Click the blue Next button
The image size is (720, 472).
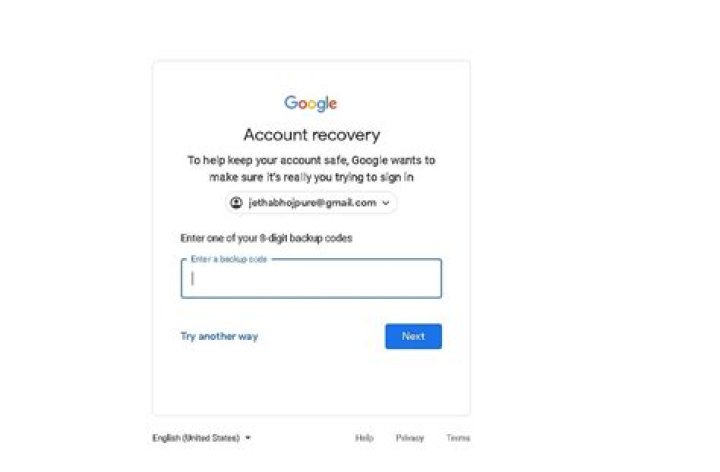413,336
